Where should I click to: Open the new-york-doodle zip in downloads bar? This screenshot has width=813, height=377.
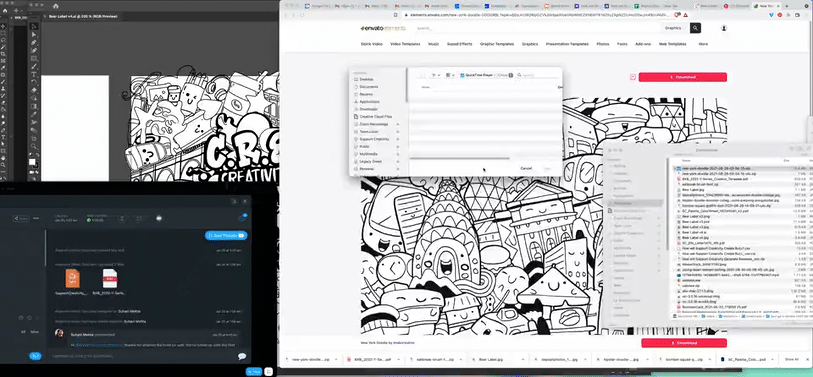pyautogui.click(x=310, y=359)
